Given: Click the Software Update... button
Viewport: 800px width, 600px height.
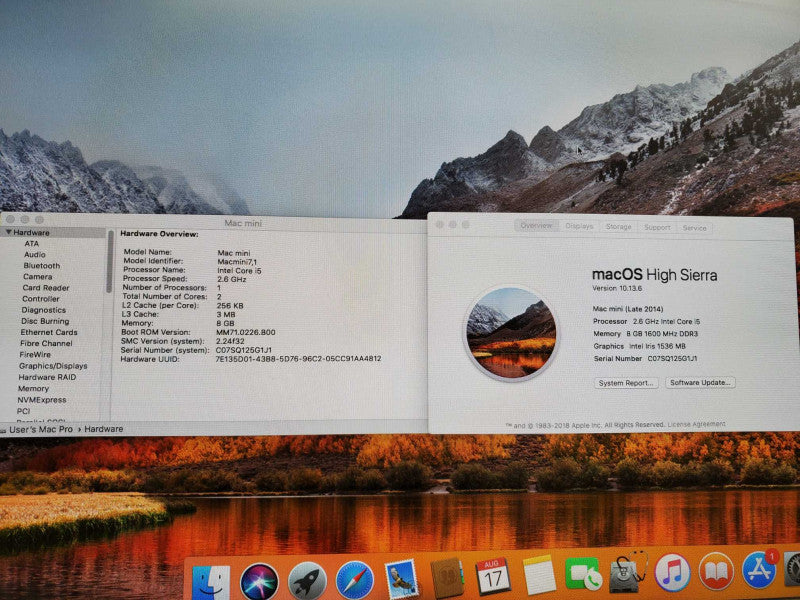Looking at the screenshot, I should [700, 382].
